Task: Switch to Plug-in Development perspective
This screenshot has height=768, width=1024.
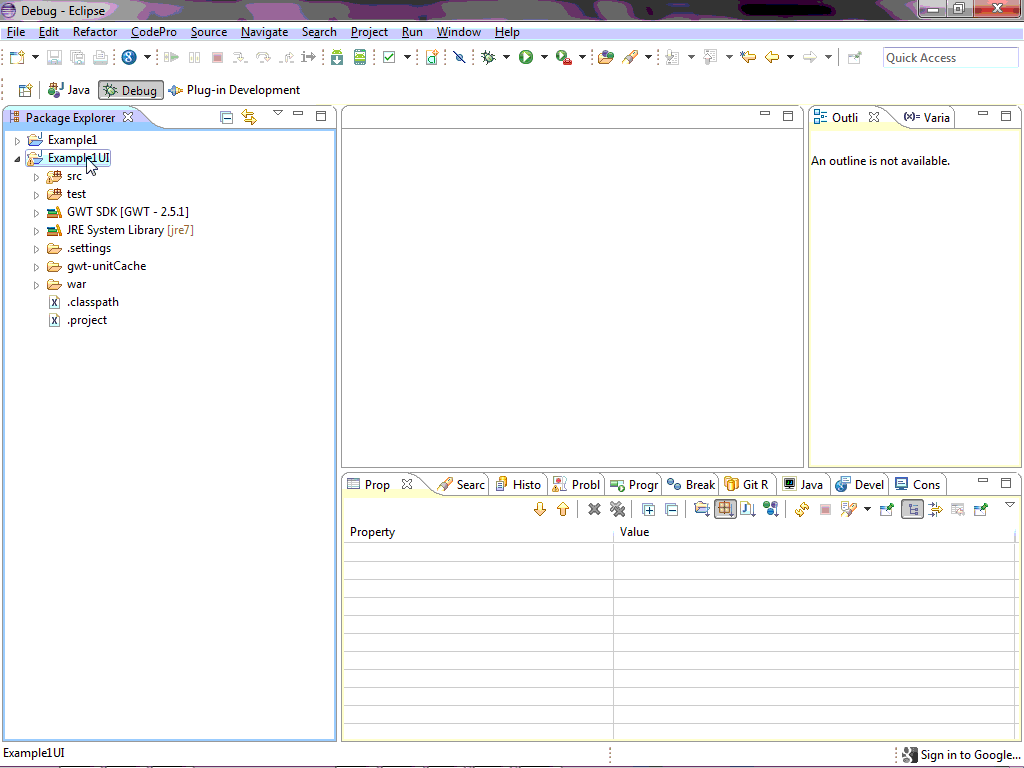Action: [234, 90]
